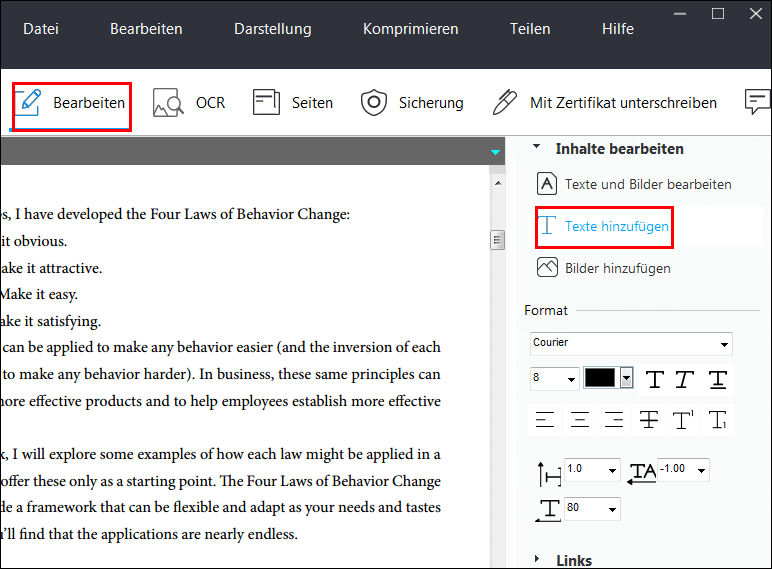Screen dimensions: 772x569
Task: Toggle italic text formatting
Action: (685, 379)
